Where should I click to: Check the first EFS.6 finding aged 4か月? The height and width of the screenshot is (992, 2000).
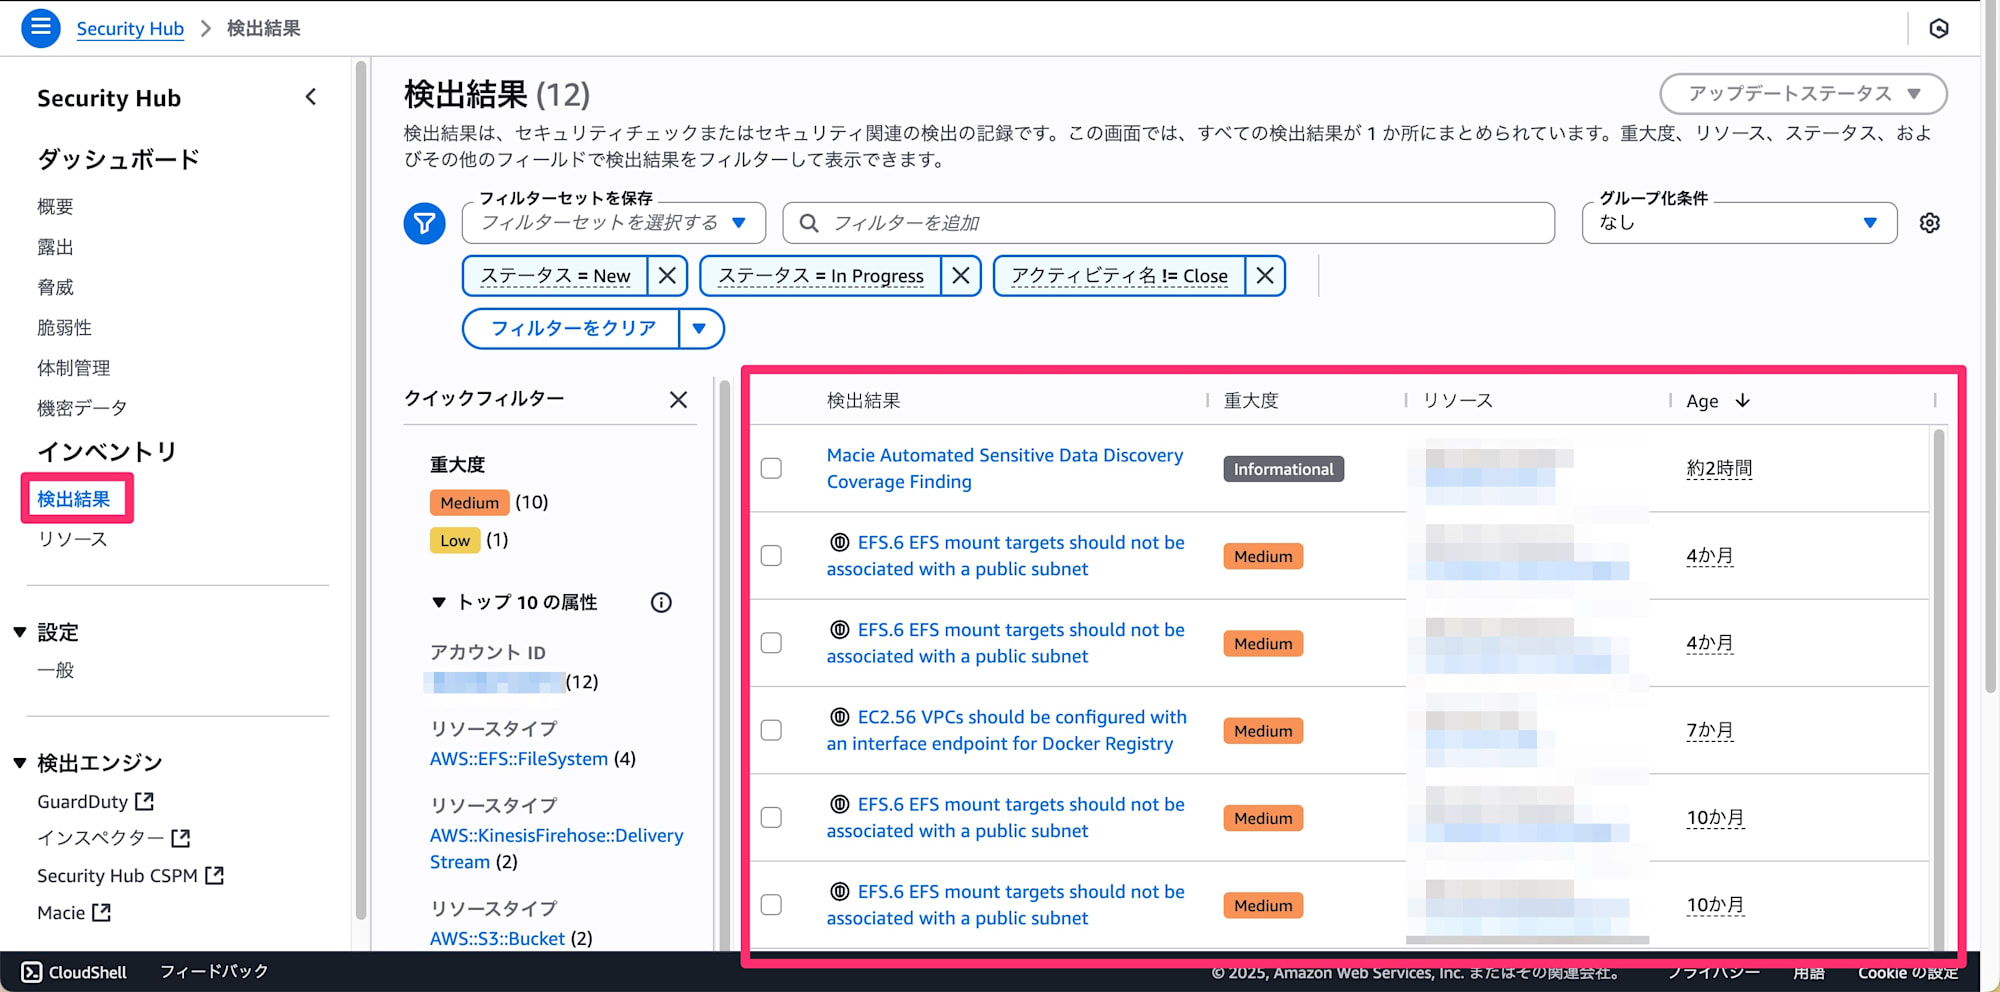pos(771,555)
